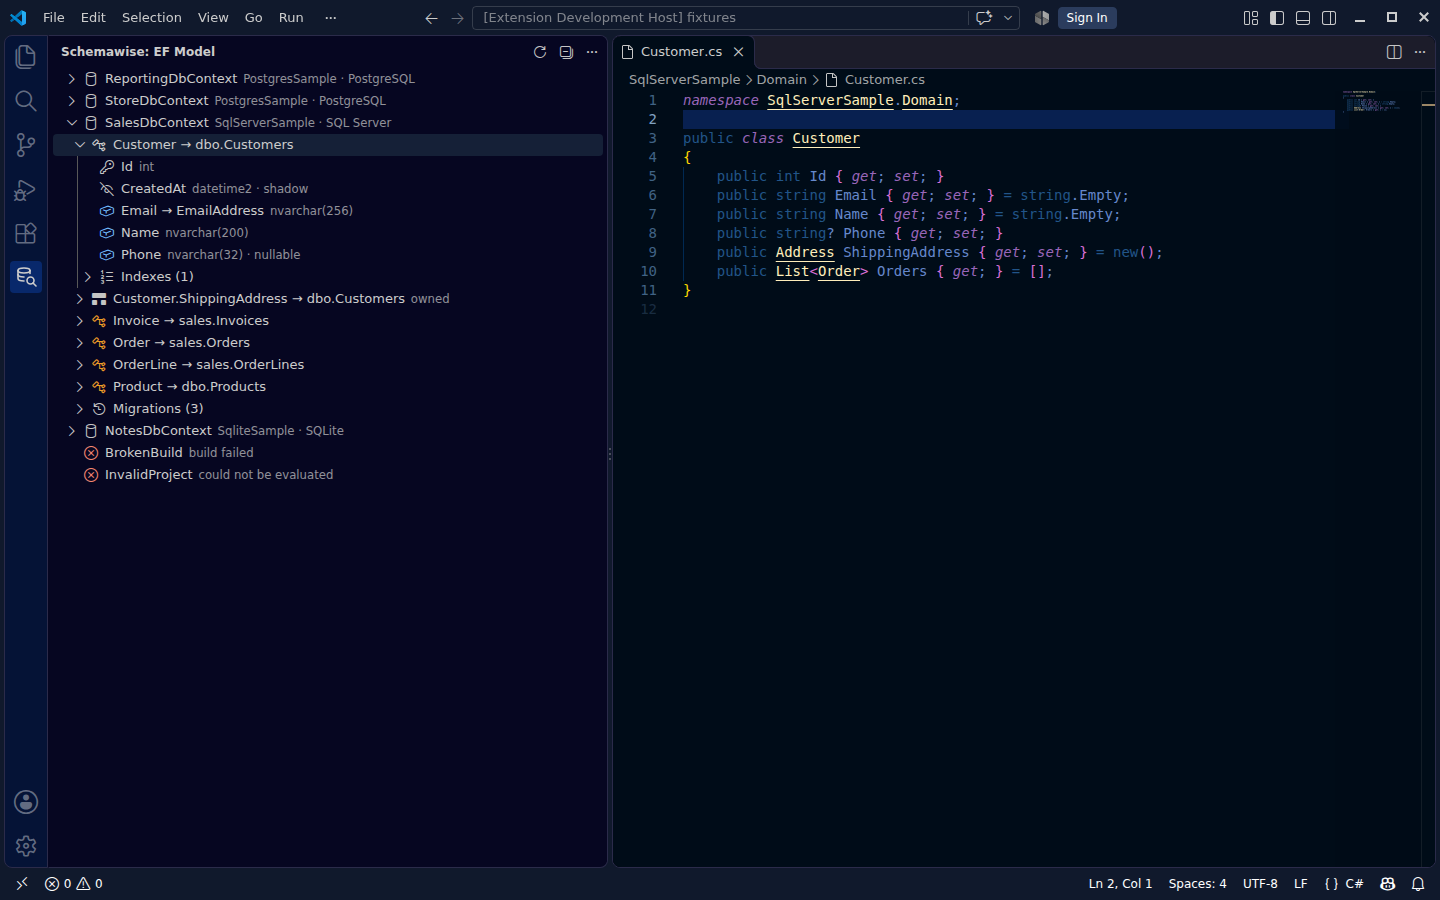
Task: Open the Manage gear icon
Action: click(26, 846)
